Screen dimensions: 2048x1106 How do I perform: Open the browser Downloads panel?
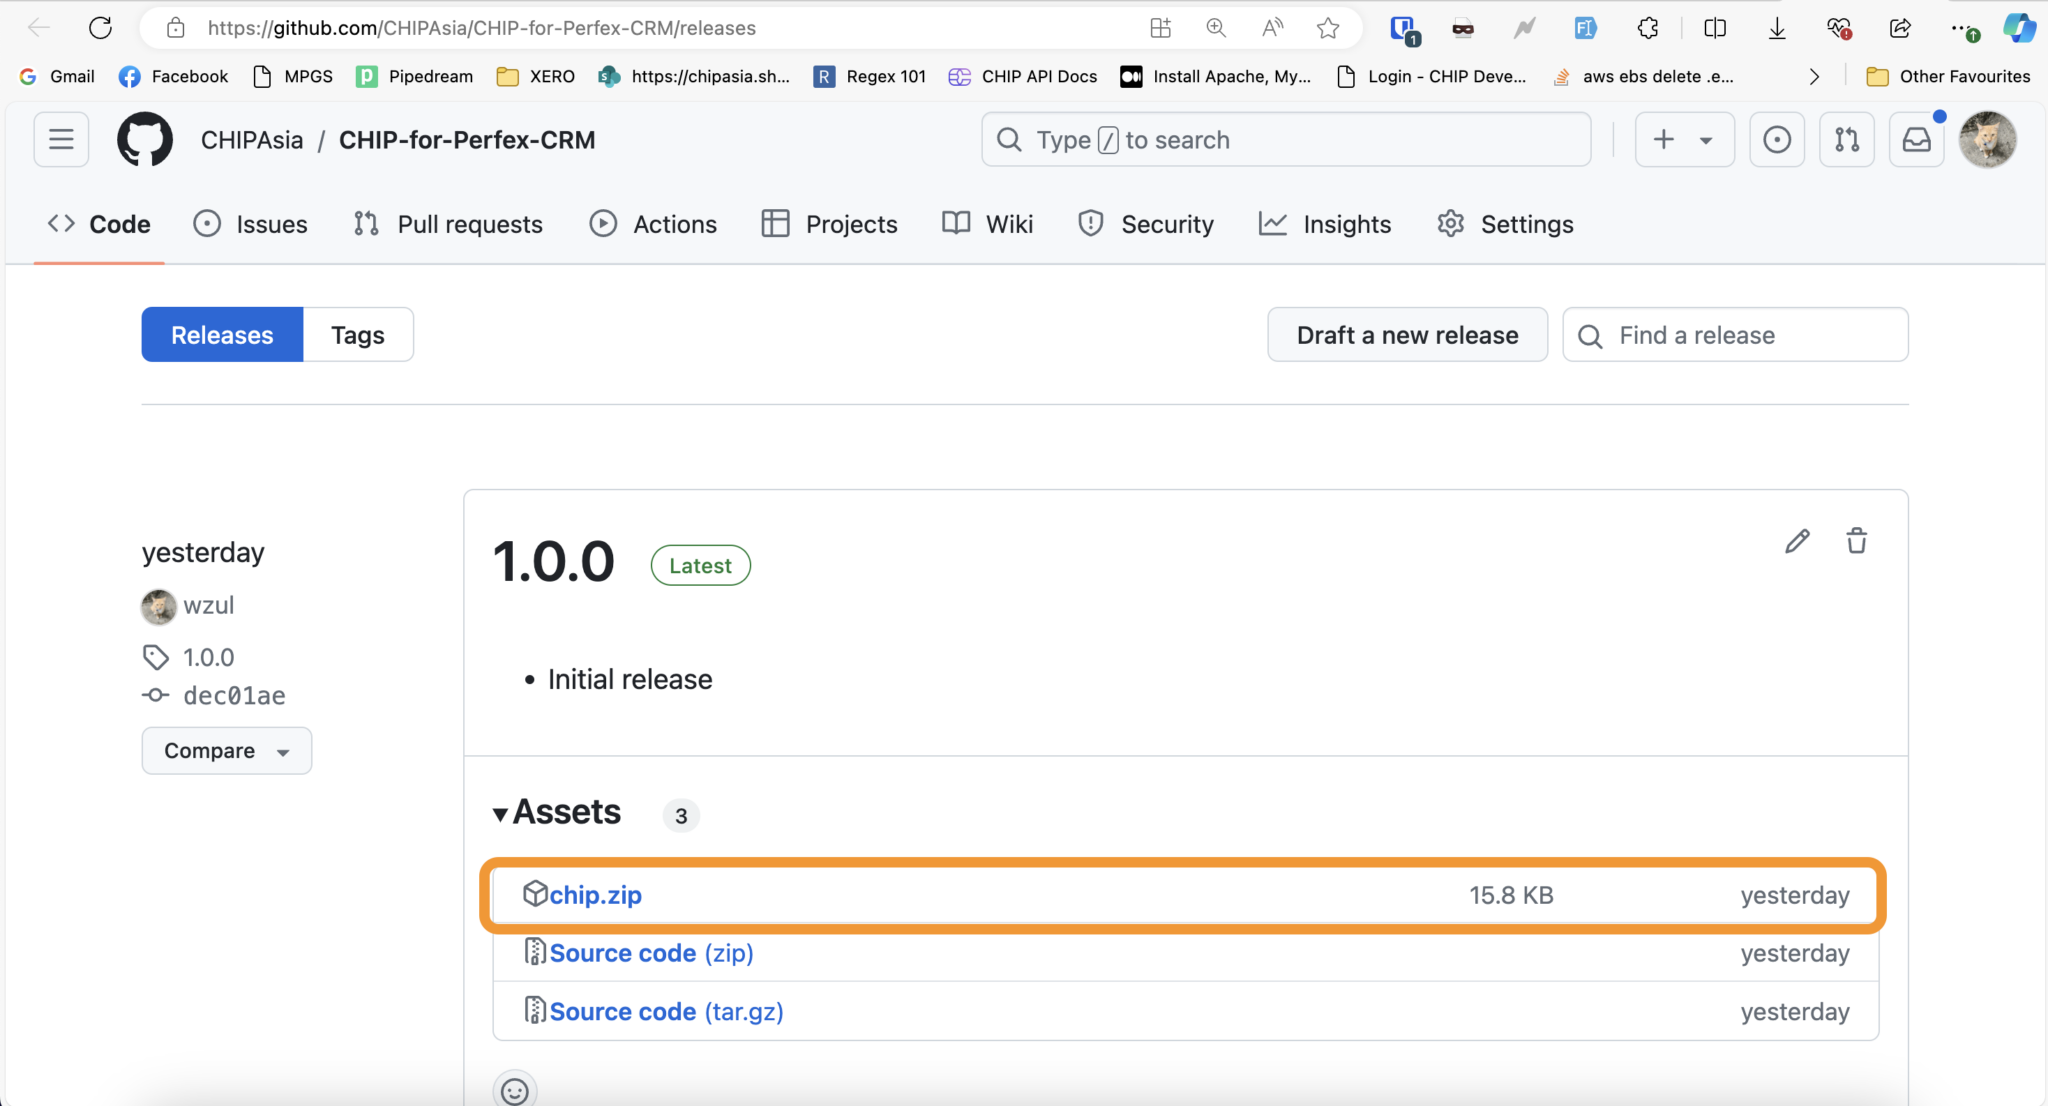(1776, 27)
